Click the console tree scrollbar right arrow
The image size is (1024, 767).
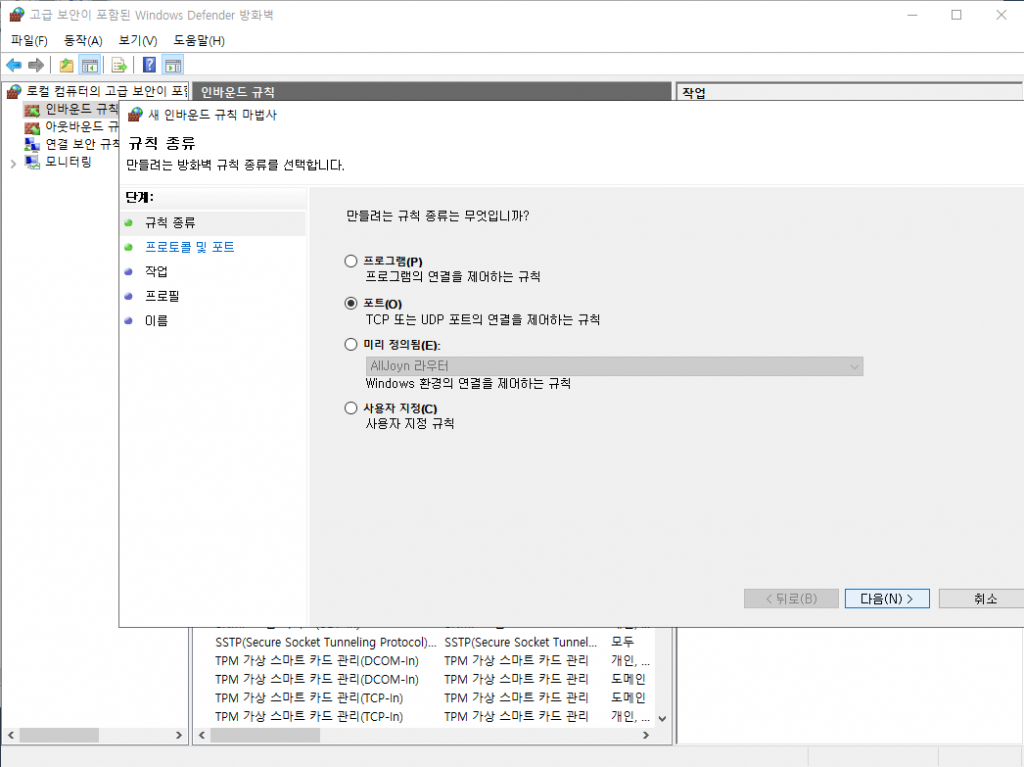(179, 735)
